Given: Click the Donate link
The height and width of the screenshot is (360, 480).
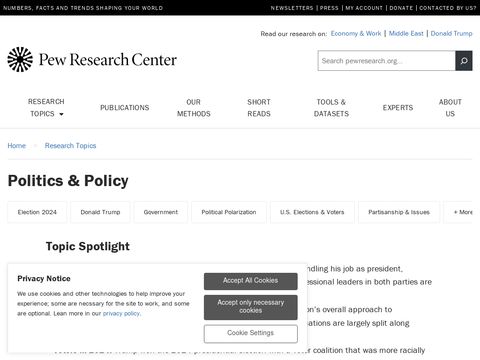Looking at the screenshot, I should (x=401, y=8).
